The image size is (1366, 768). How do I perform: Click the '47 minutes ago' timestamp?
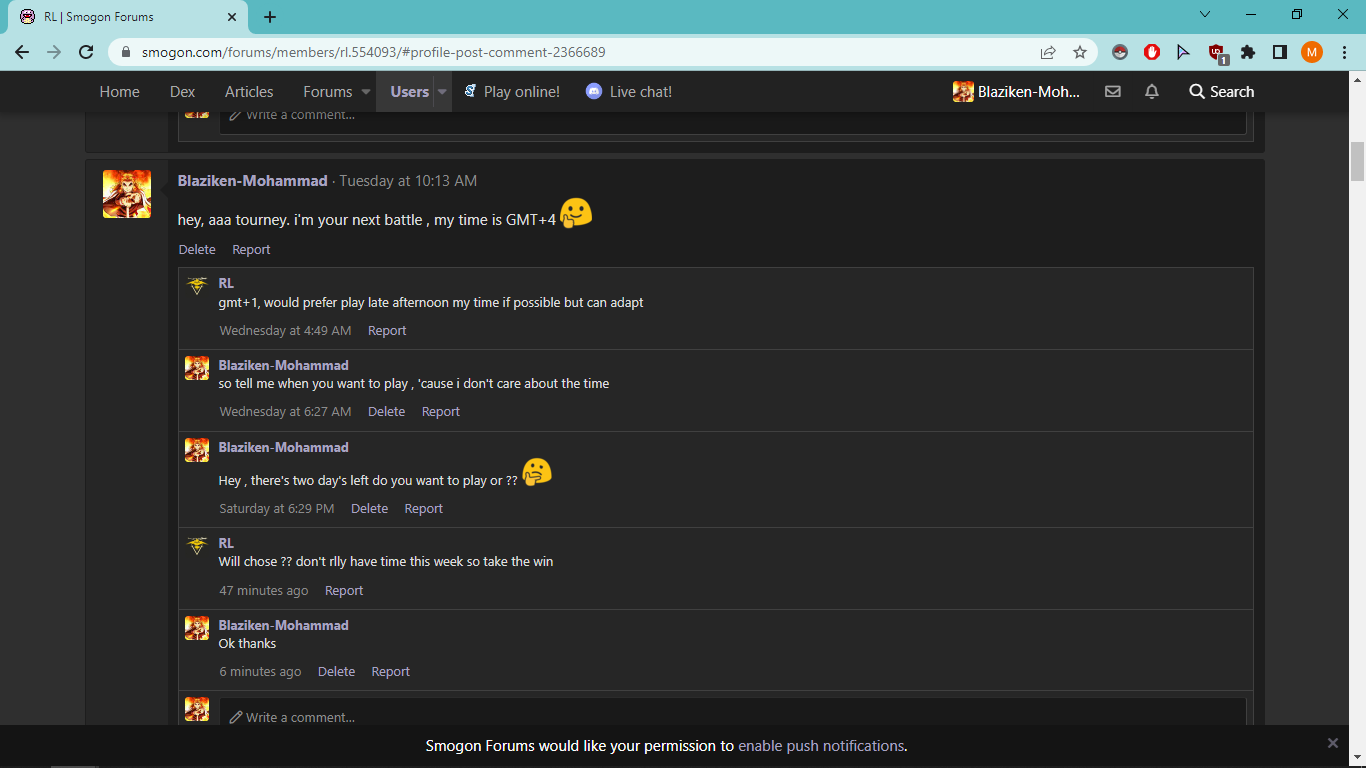coord(264,591)
